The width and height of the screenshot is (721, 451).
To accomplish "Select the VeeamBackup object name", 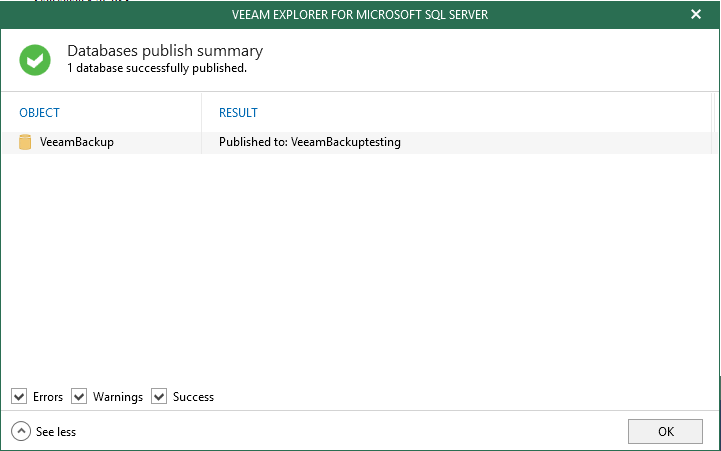I will click(x=77, y=142).
